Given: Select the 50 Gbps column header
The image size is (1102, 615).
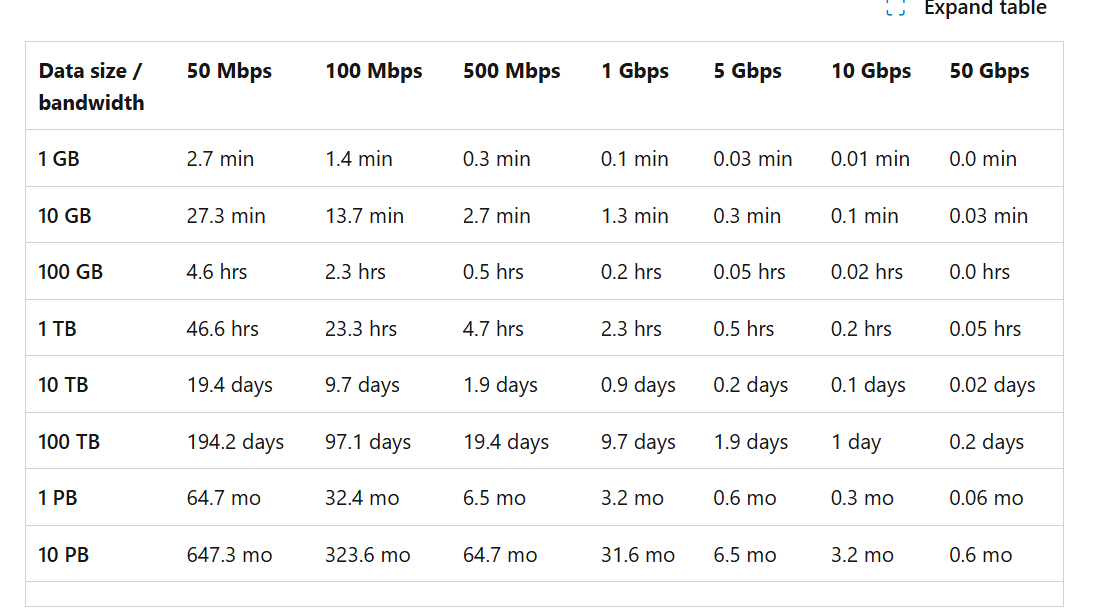Looking at the screenshot, I should (x=990, y=72).
